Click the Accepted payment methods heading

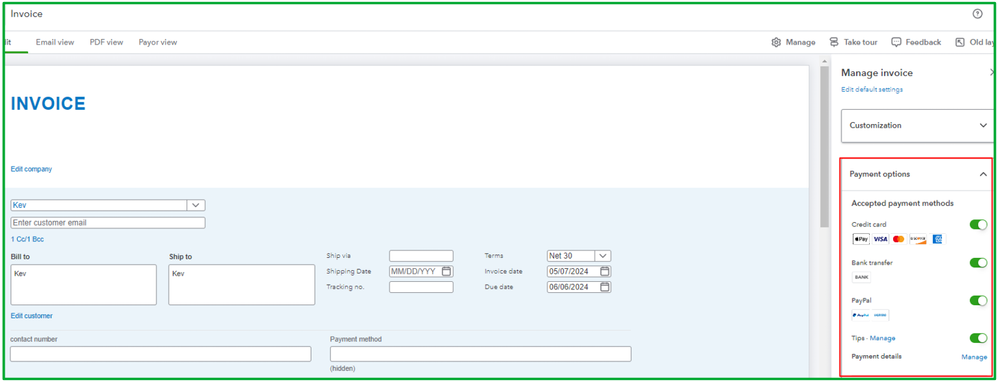(x=903, y=203)
